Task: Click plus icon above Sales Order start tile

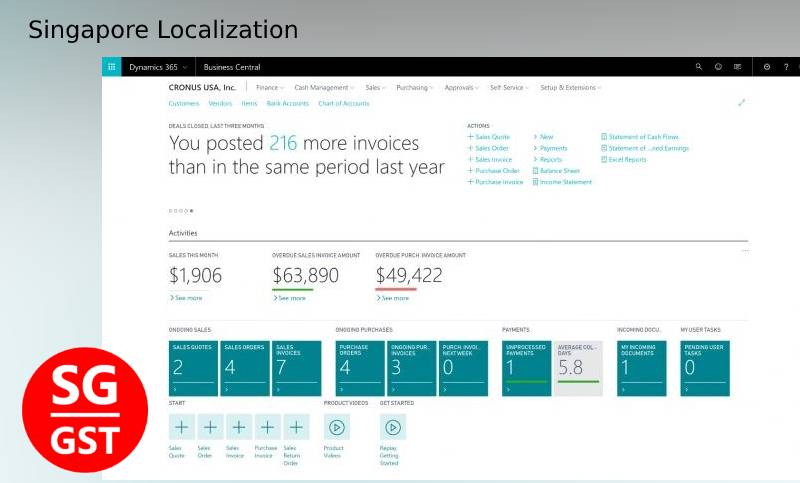Action: [210, 427]
